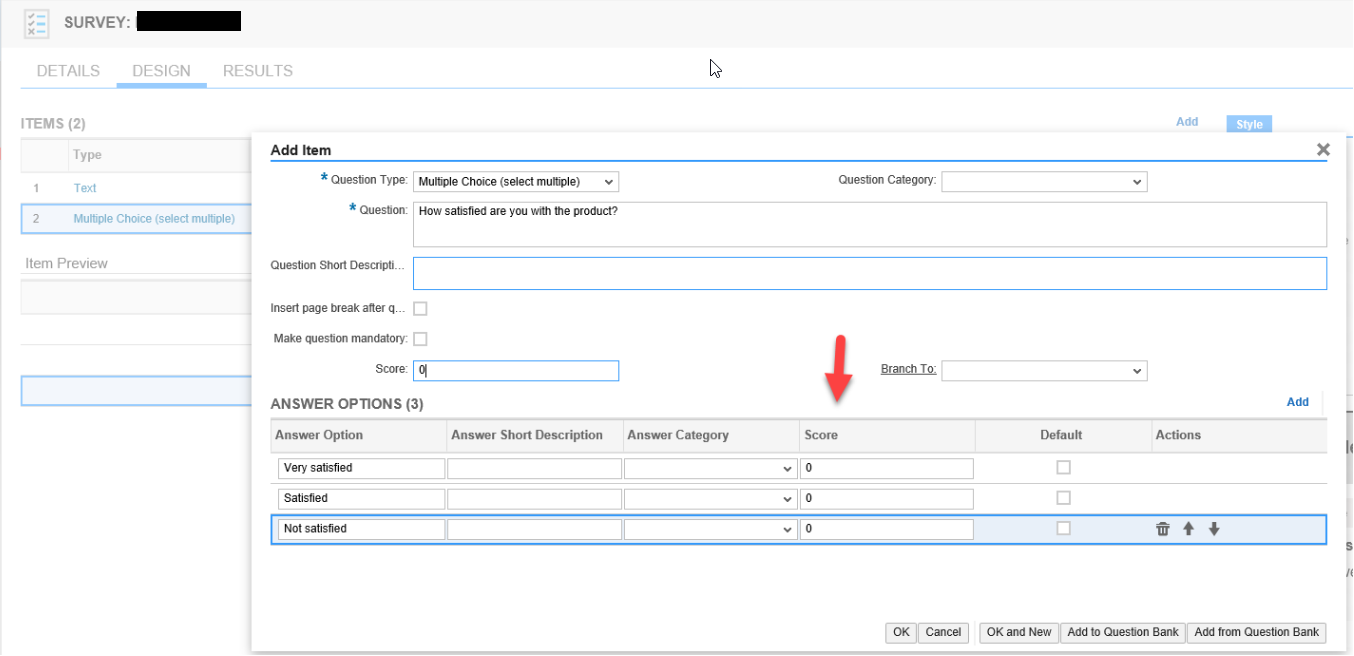Image resolution: width=1354 pixels, height=656 pixels.
Task: Mark Satisfied as the default answer
Action: [x=1063, y=498]
